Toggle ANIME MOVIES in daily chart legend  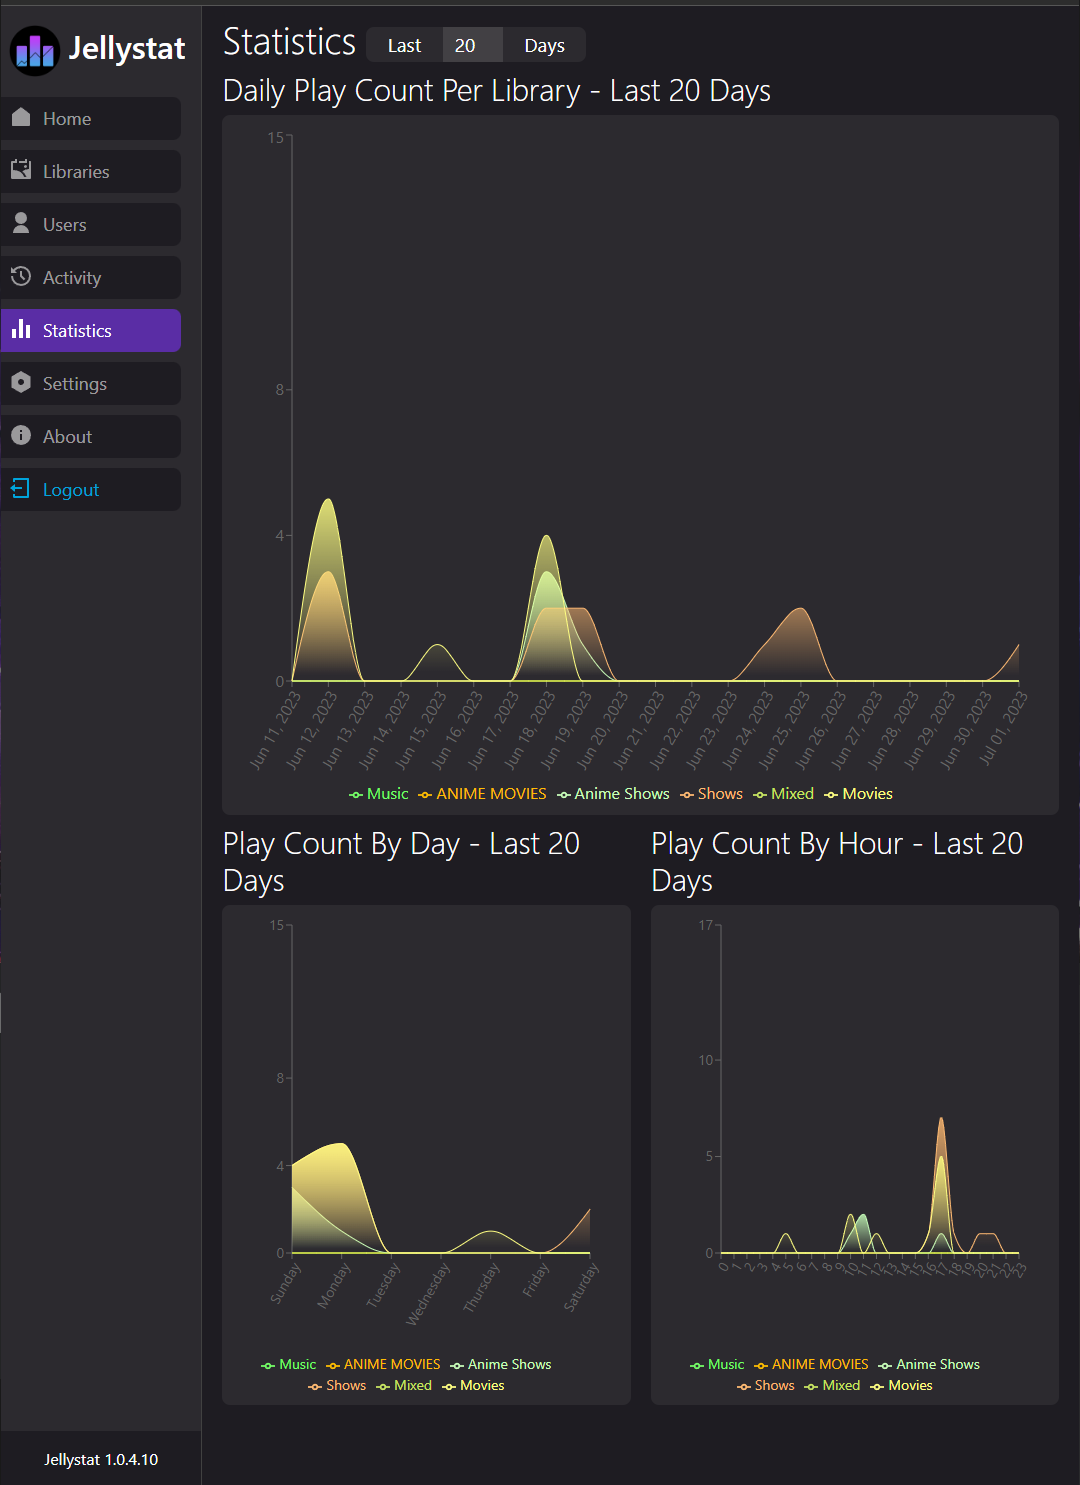(483, 794)
